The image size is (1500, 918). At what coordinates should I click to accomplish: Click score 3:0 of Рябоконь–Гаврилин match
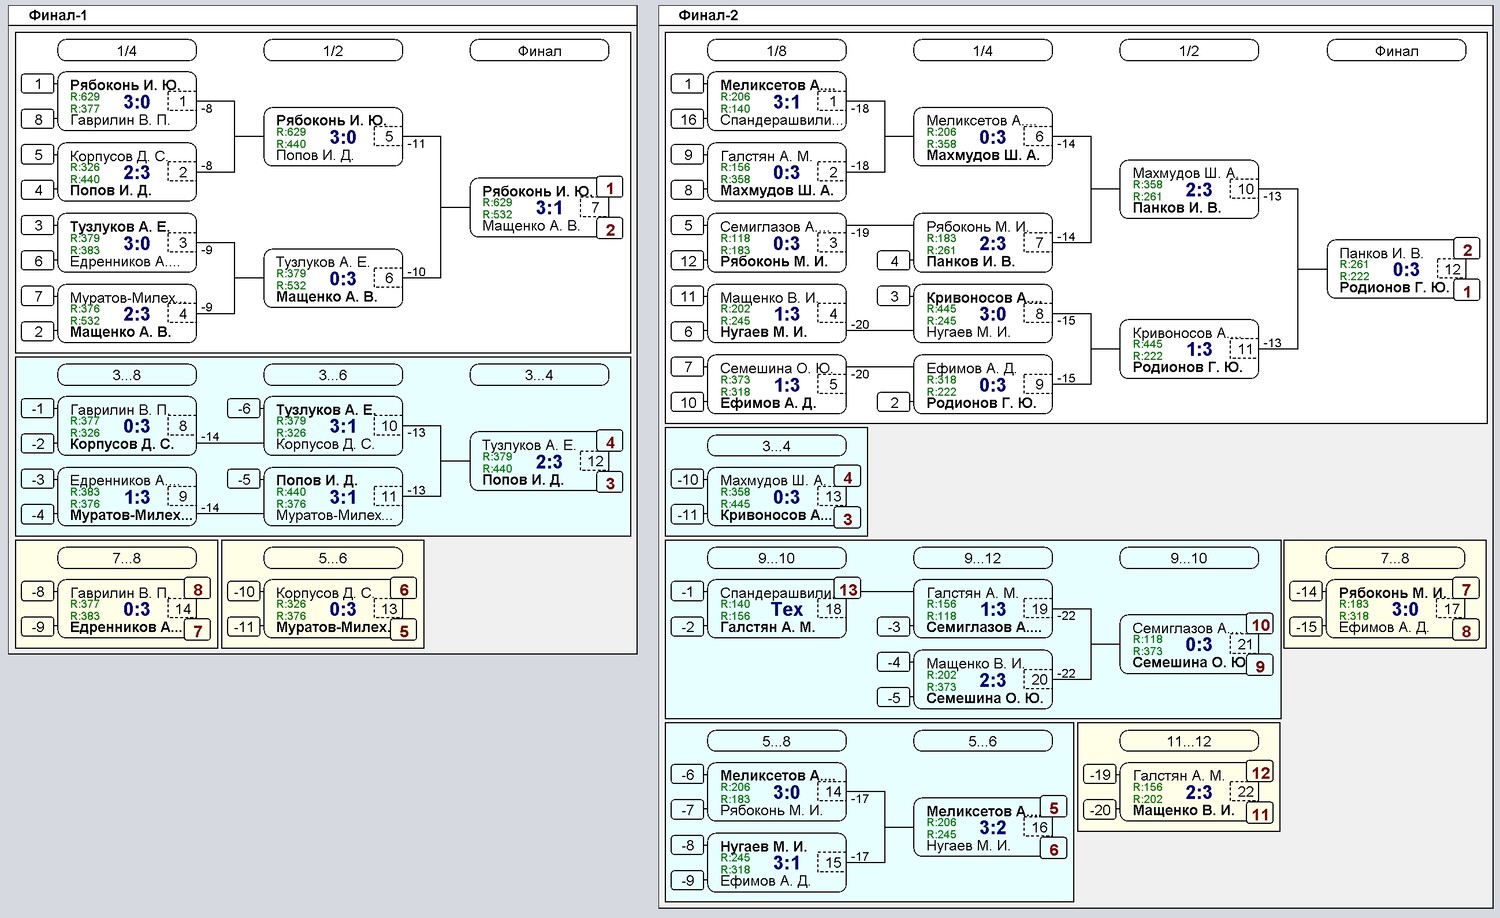(137, 102)
